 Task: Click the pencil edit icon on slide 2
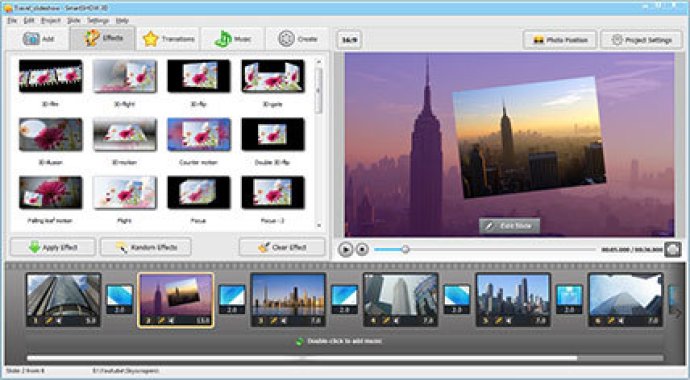pyautogui.click(x=160, y=321)
